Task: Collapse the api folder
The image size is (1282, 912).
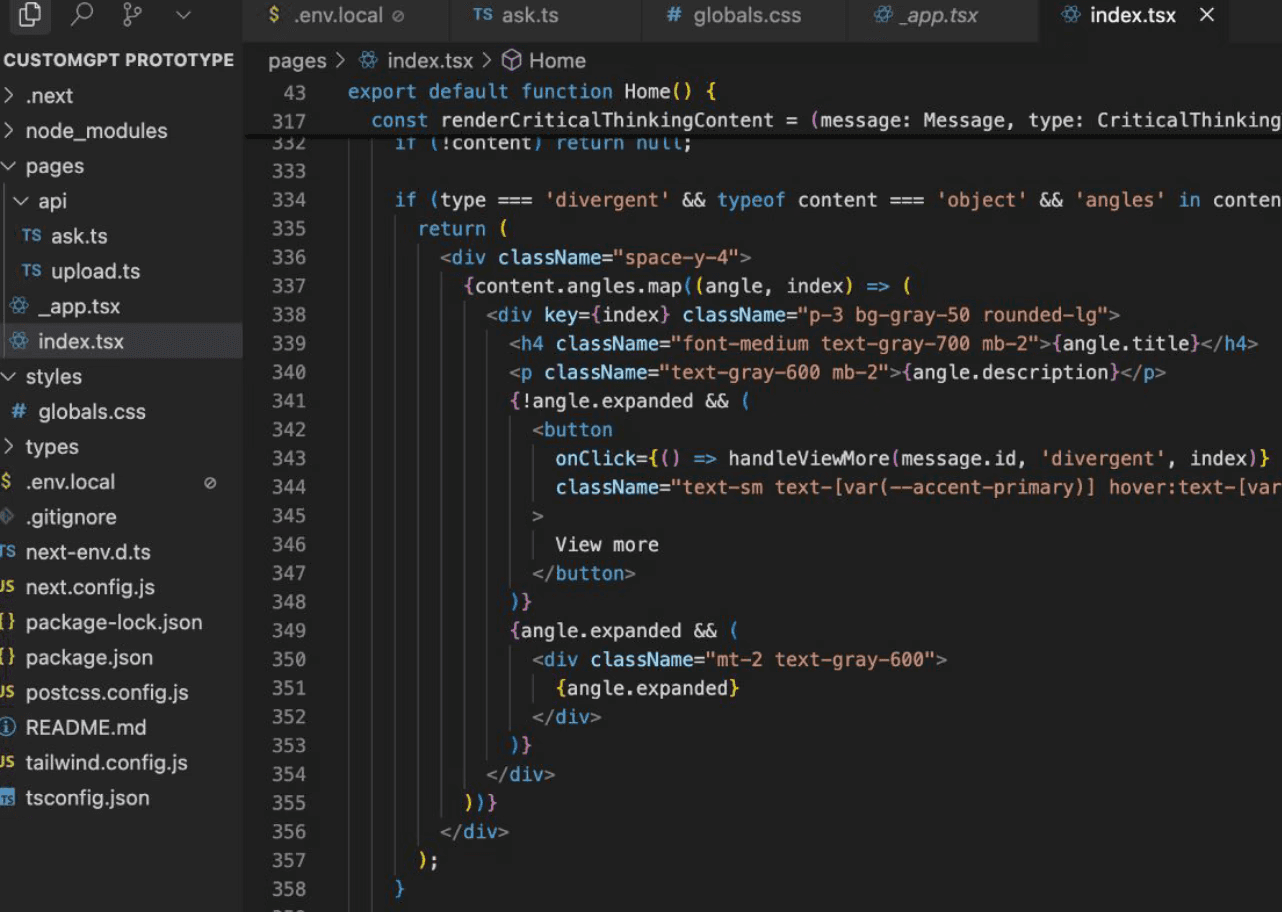Action: 52,201
